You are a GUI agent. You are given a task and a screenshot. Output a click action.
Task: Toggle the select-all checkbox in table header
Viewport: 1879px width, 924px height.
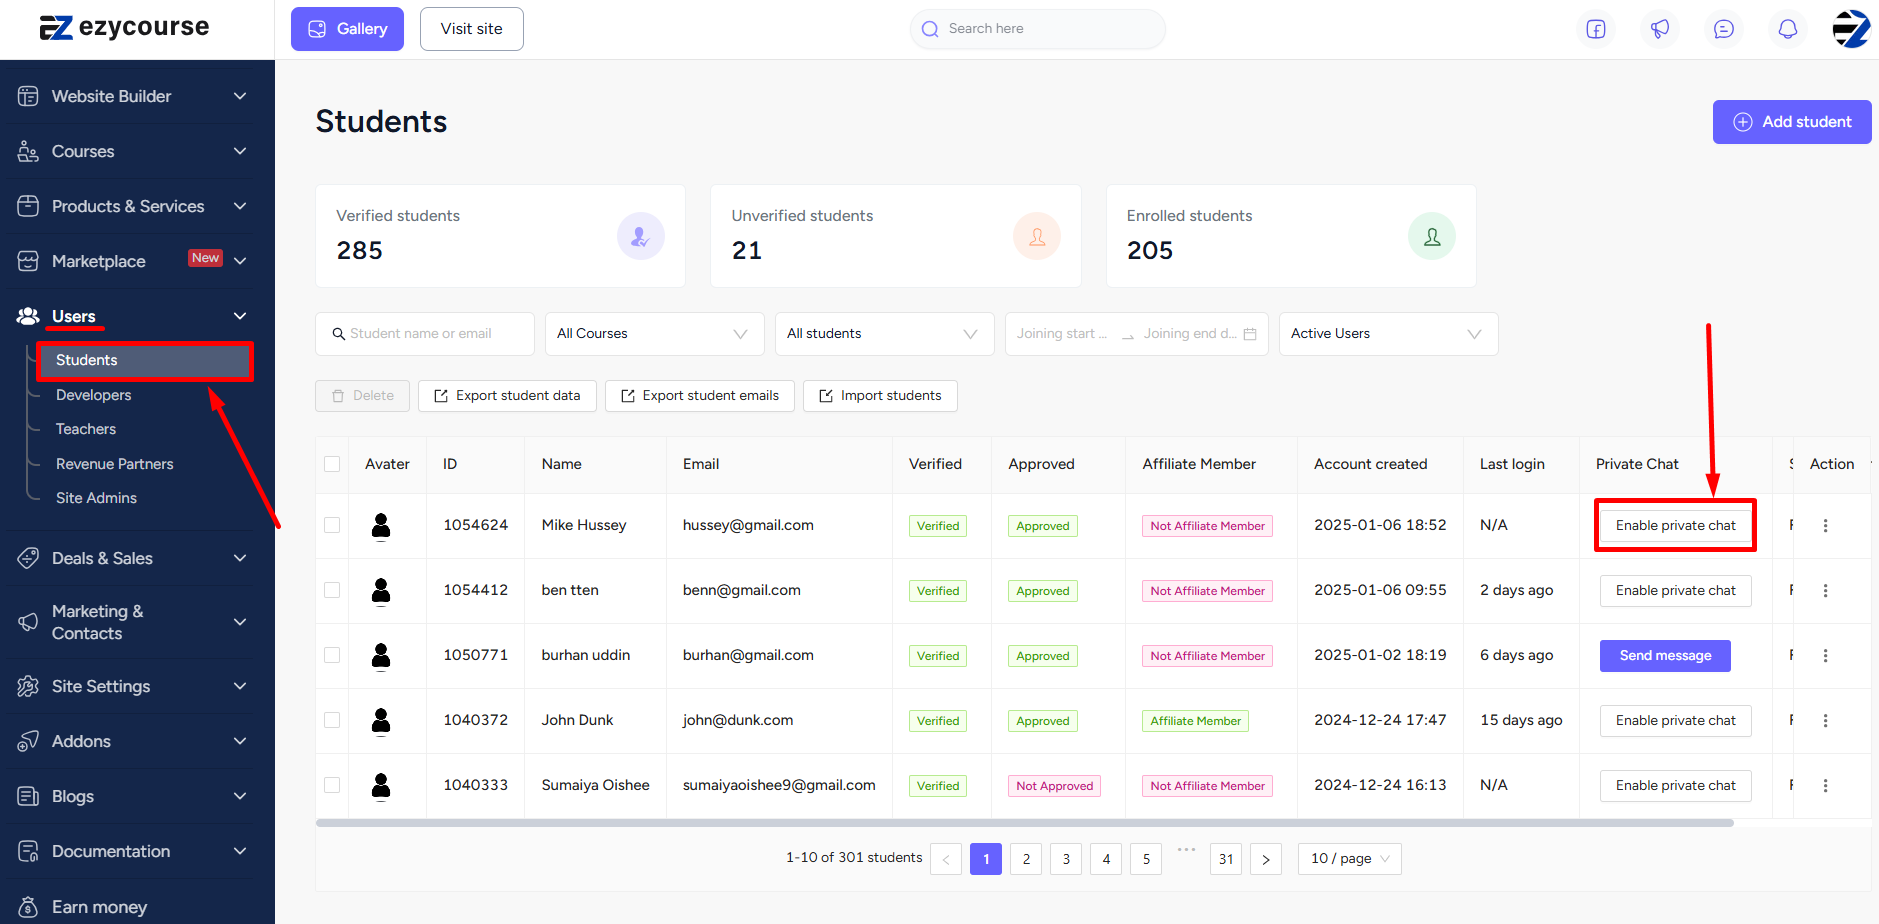click(332, 464)
